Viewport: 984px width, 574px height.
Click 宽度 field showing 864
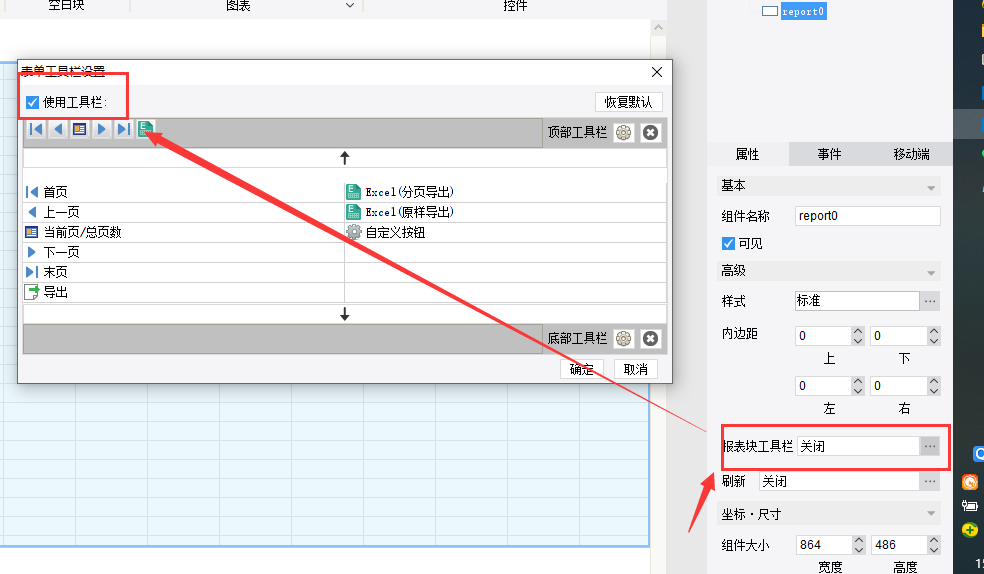point(824,545)
